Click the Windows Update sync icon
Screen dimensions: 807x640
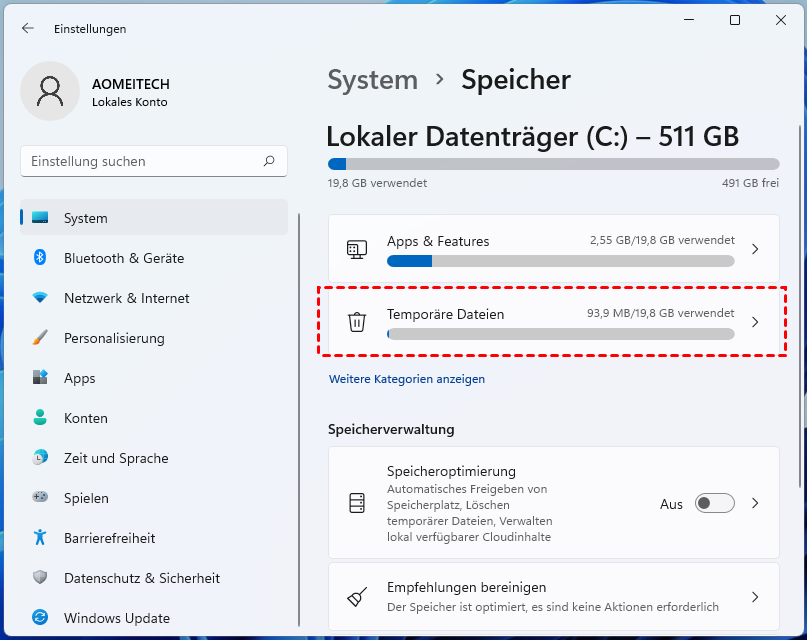pos(40,618)
